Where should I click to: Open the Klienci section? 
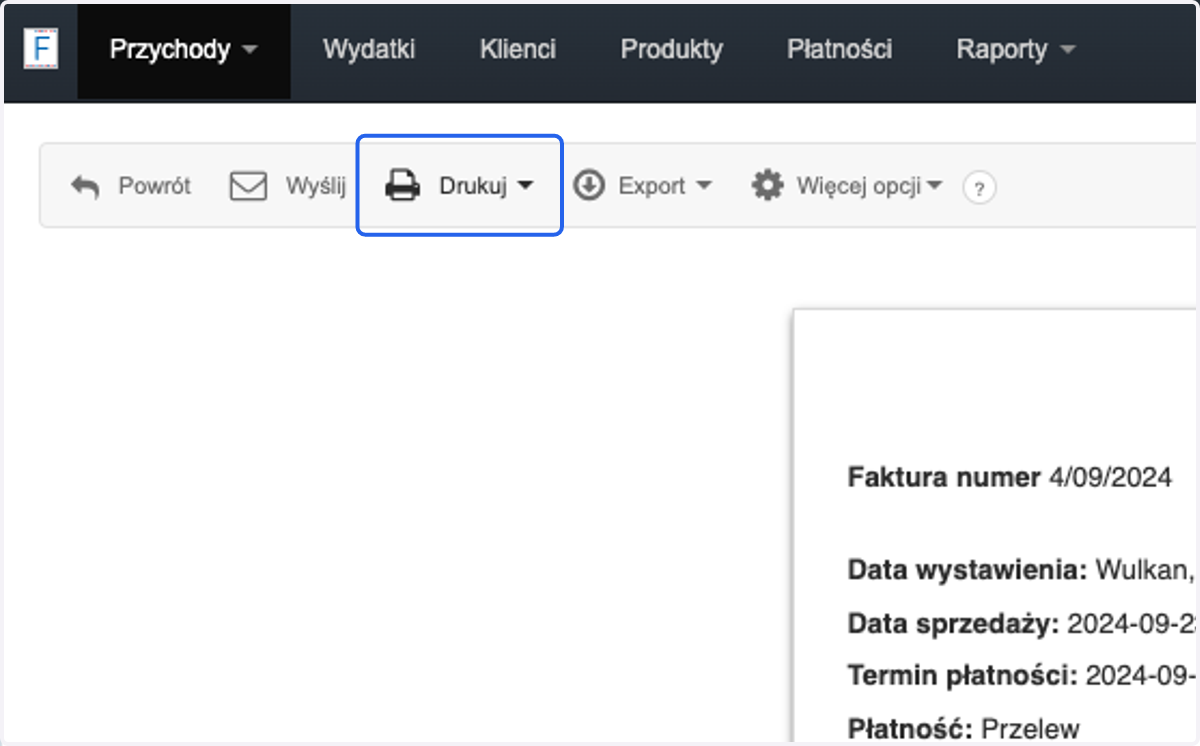518,50
